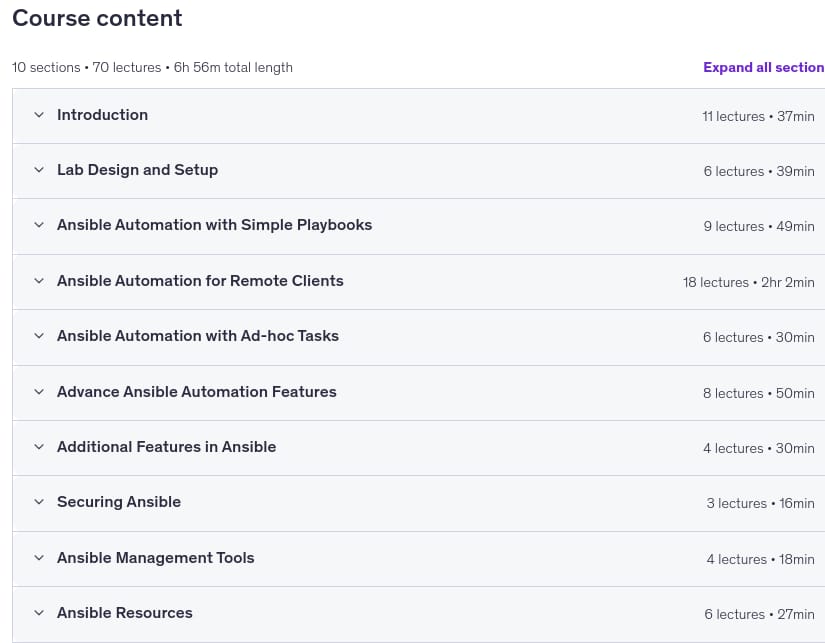The width and height of the screenshot is (825, 643).
Task: Click the 18 lectures 2hr 2min label
Action: (x=748, y=283)
